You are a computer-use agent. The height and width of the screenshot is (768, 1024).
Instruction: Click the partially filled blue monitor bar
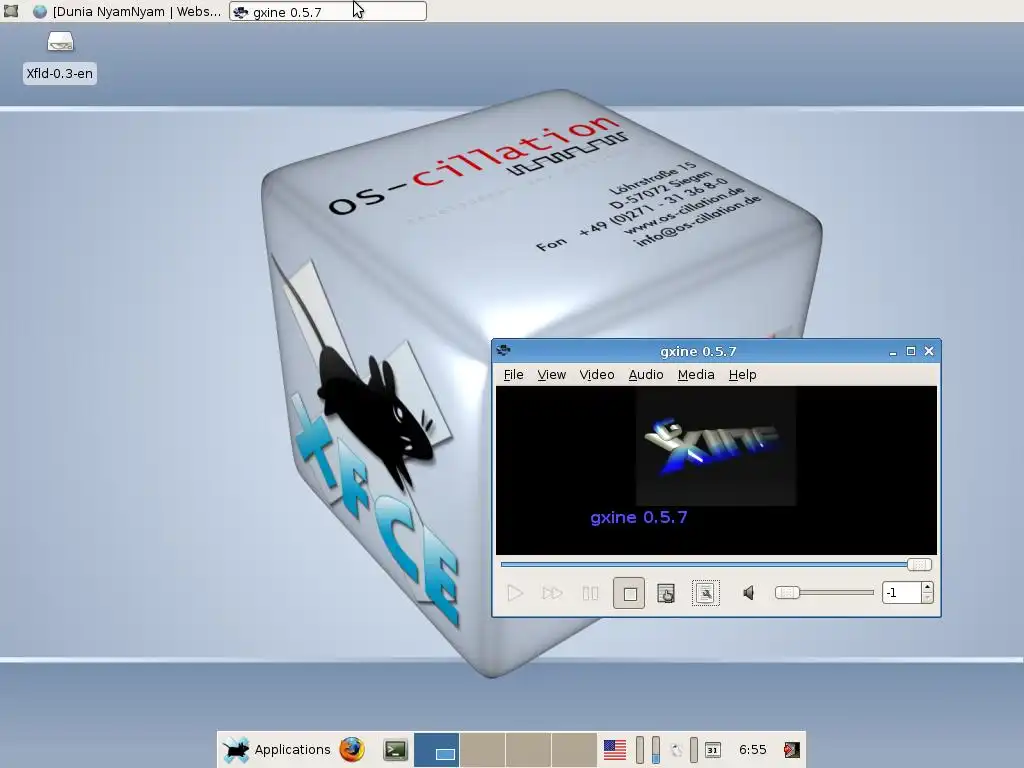click(x=656, y=750)
